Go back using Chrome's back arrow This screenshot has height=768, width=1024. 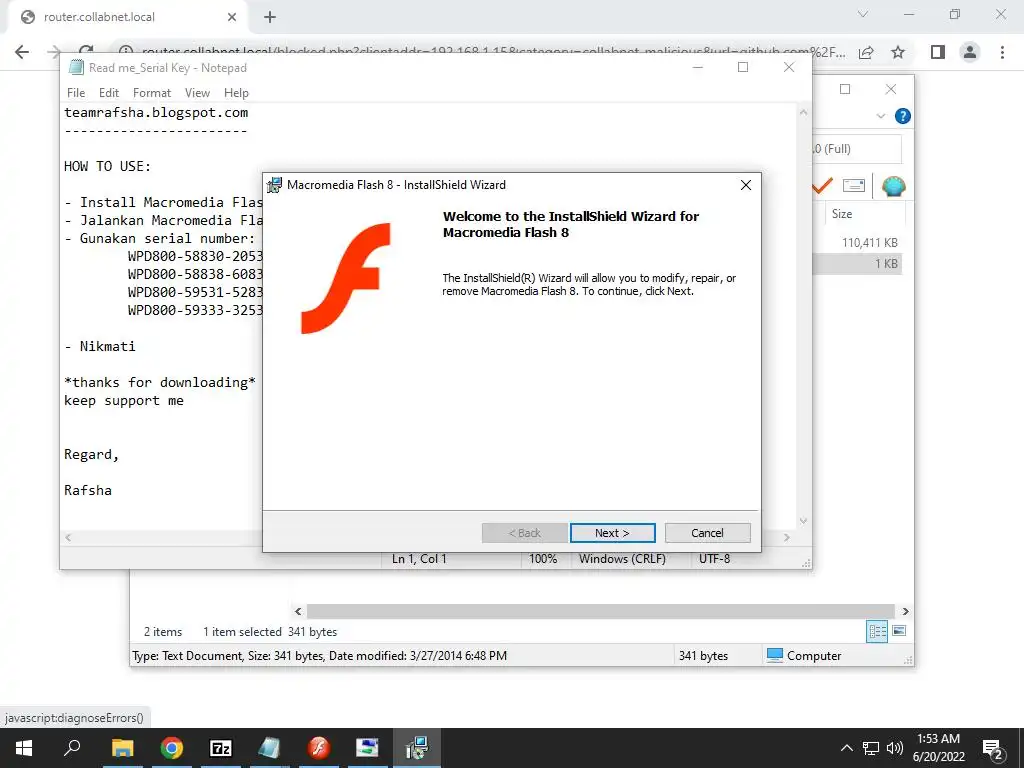point(22,52)
